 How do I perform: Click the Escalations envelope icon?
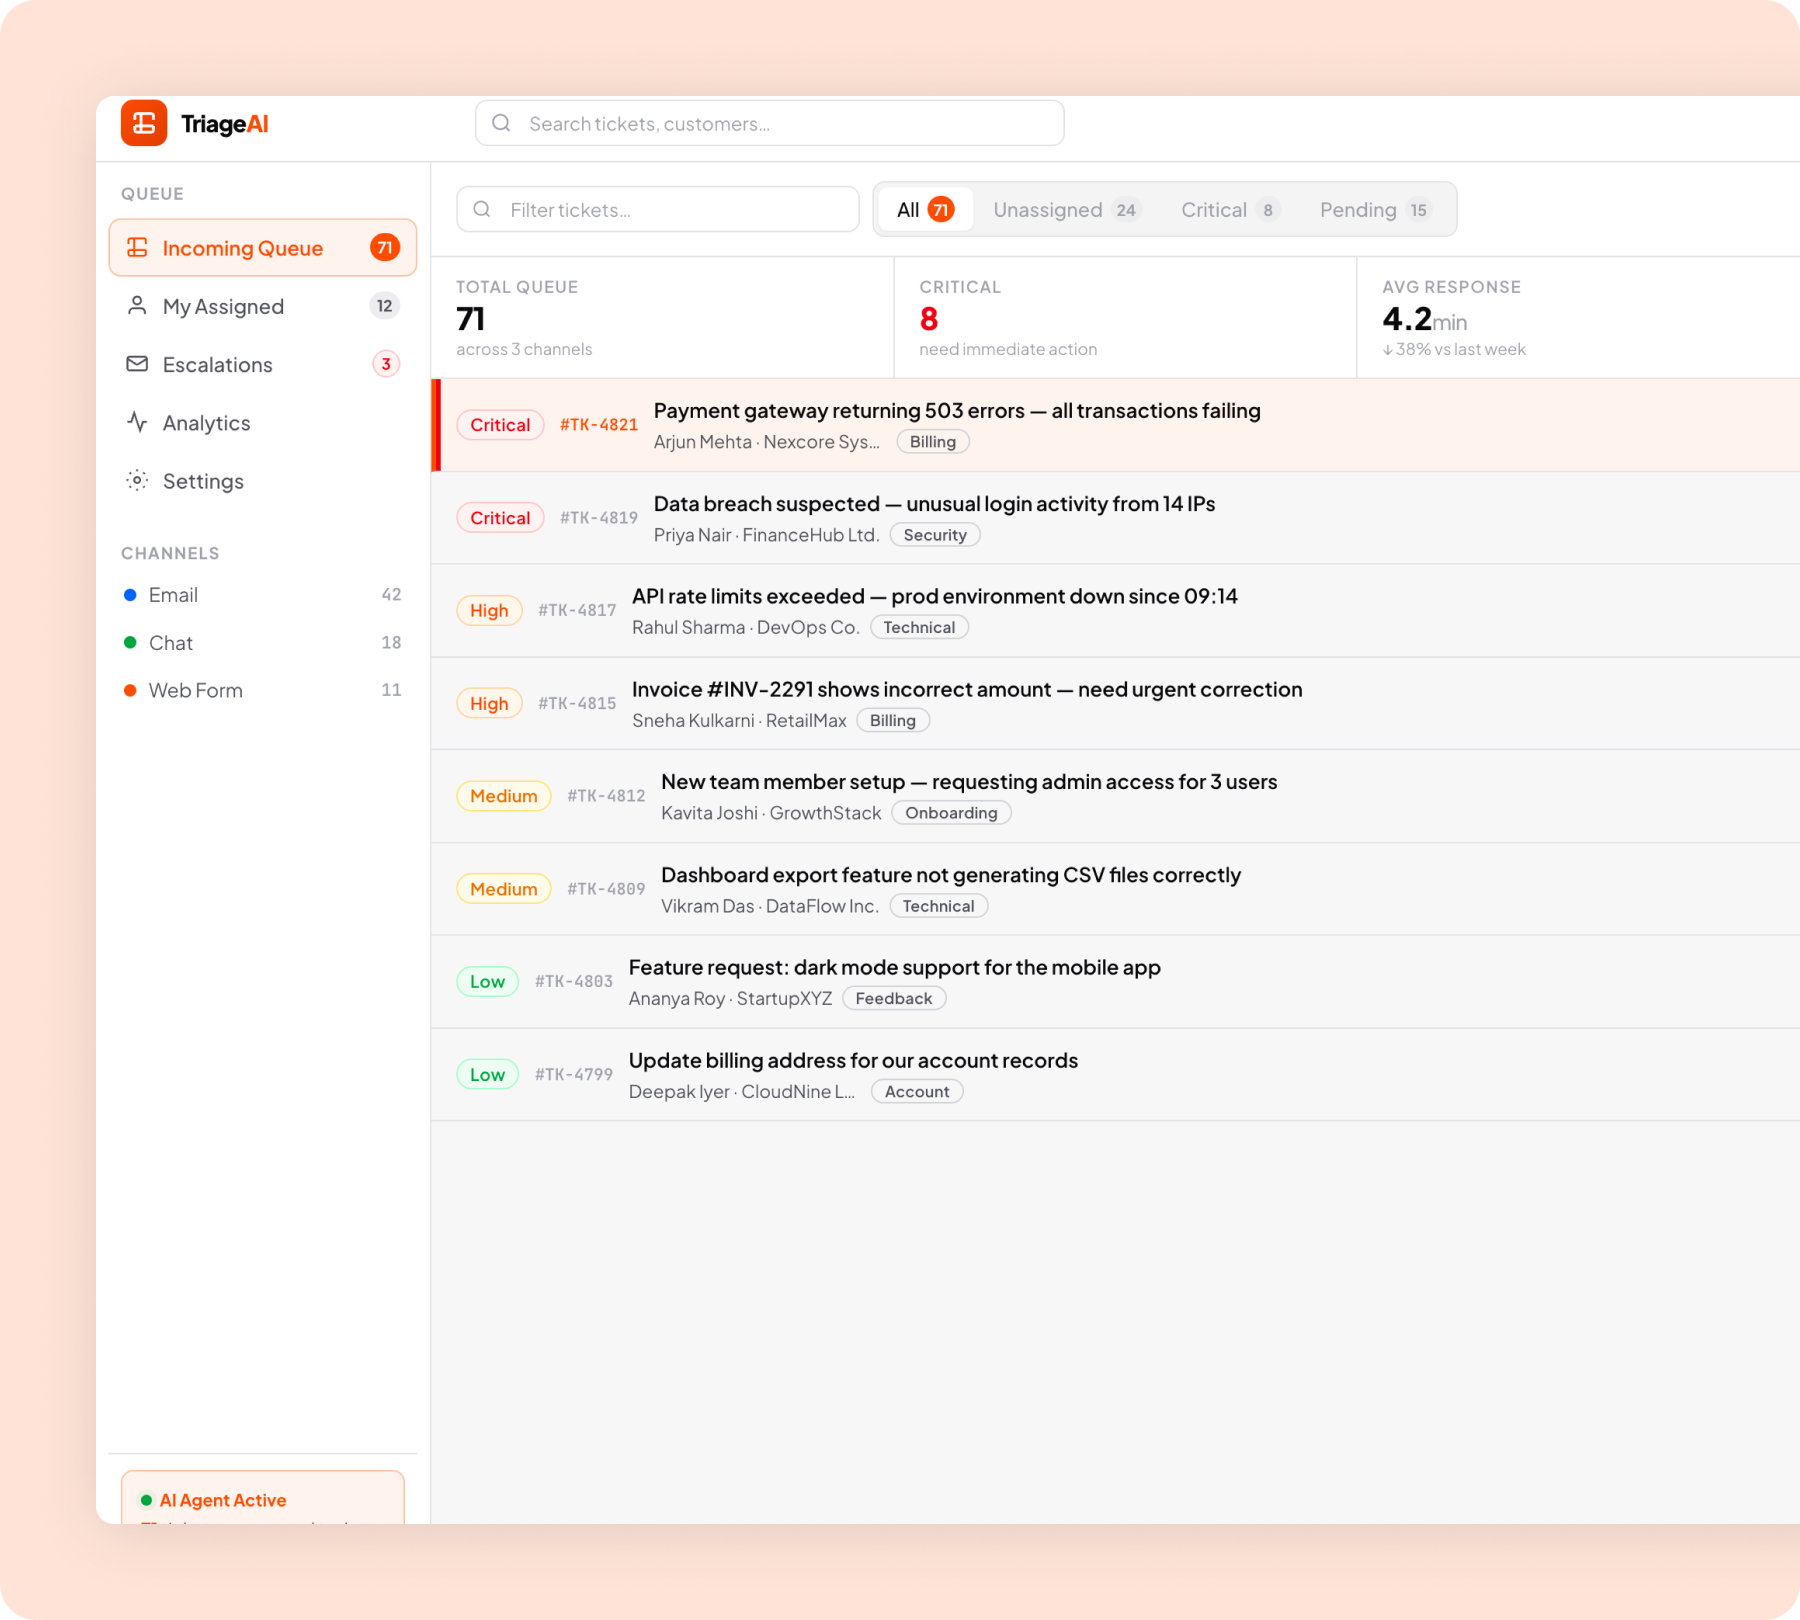(x=137, y=364)
